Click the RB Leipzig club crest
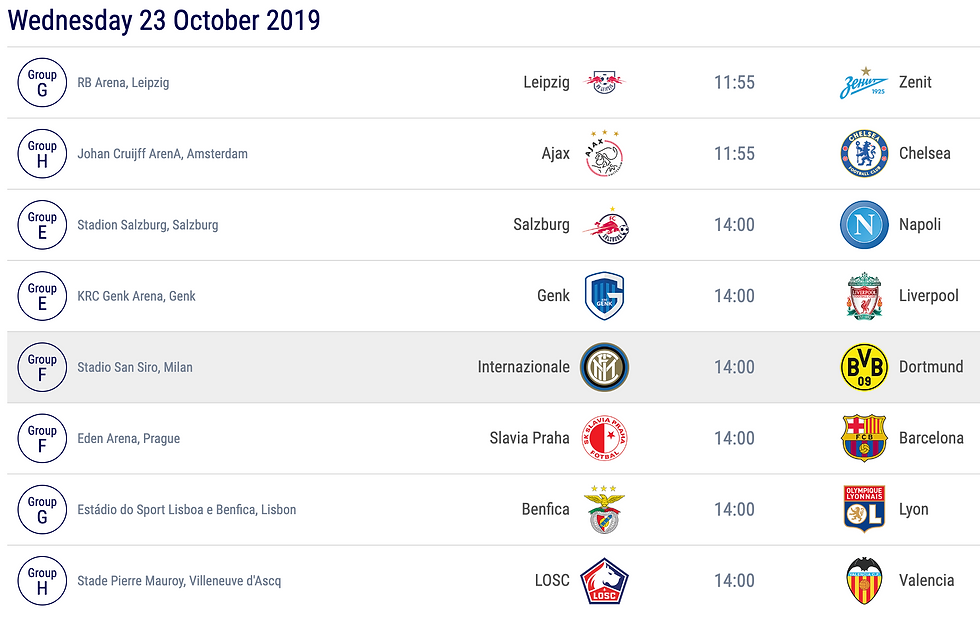 (604, 83)
